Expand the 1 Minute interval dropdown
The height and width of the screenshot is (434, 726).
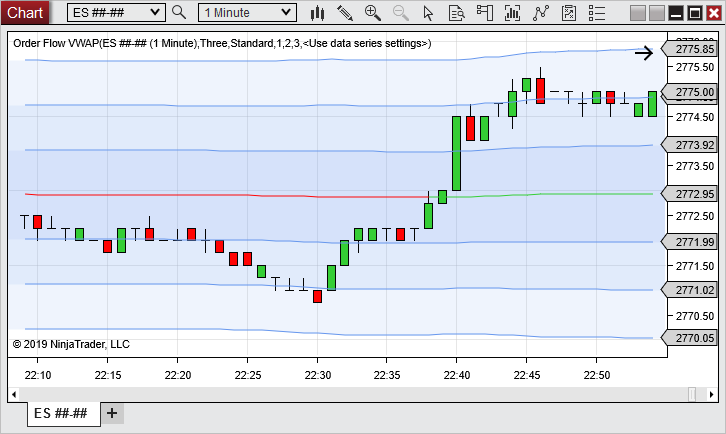(x=287, y=13)
